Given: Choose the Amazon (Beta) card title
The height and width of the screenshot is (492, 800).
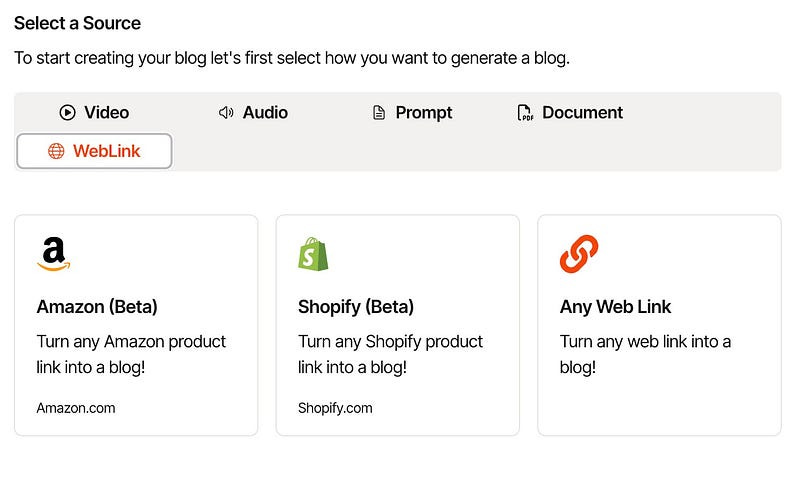Looking at the screenshot, I should click(97, 307).
